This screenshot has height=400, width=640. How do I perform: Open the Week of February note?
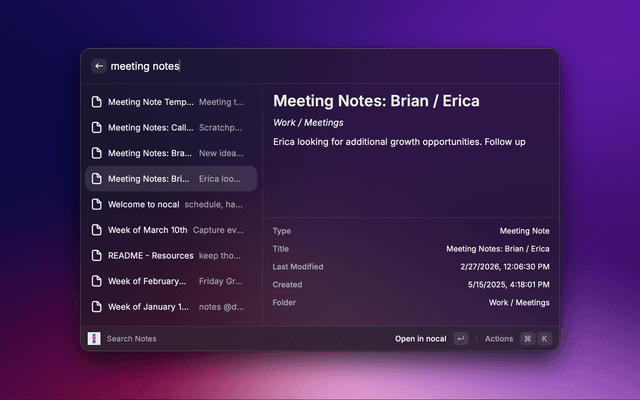170,281
